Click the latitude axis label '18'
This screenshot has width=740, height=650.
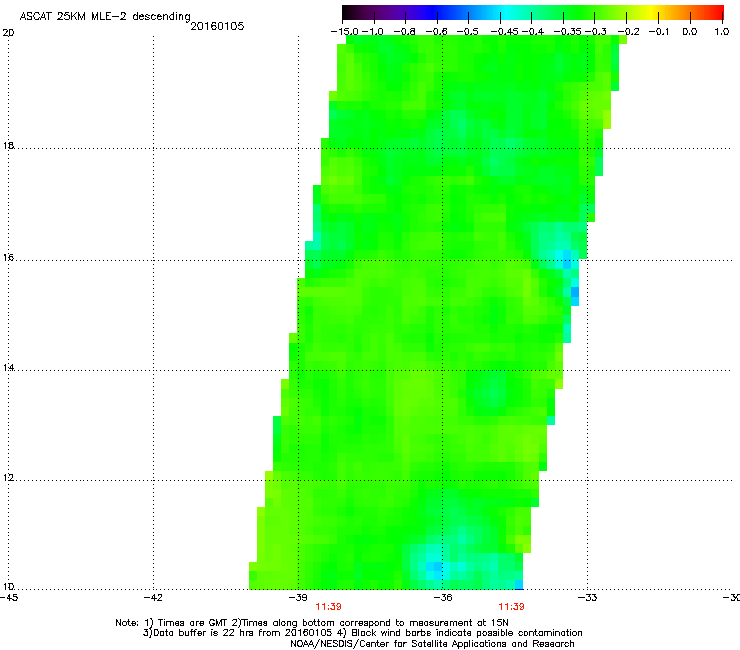click(8, 145)
